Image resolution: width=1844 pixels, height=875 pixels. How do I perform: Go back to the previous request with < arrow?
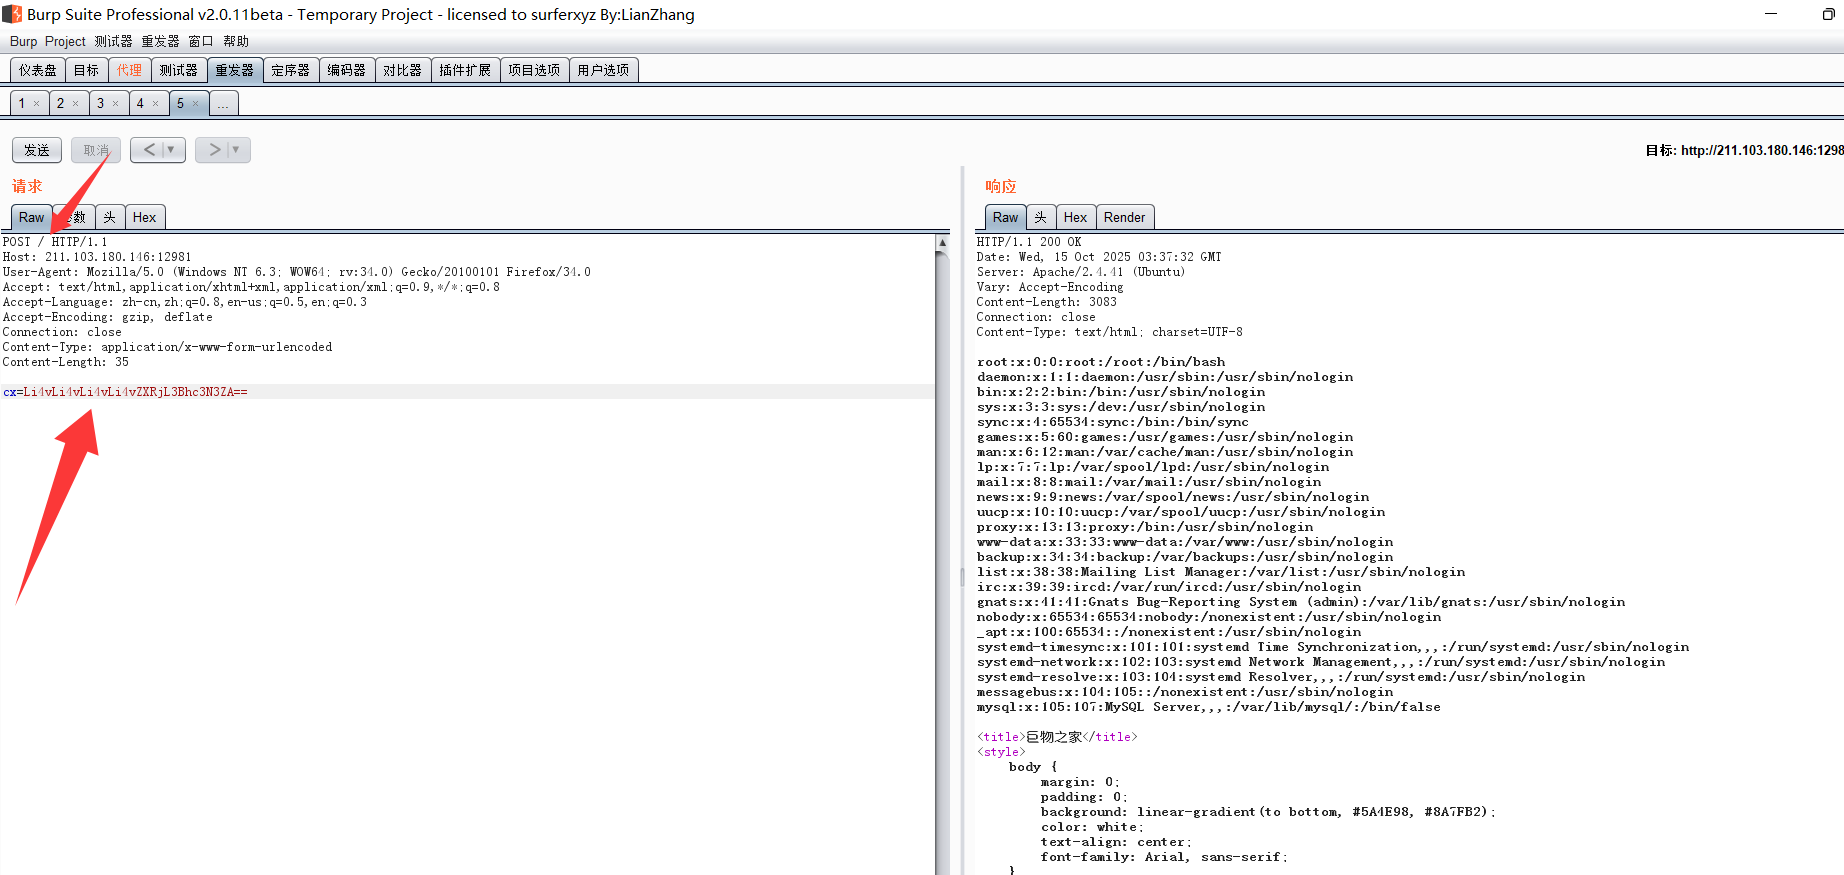[149, 150]
